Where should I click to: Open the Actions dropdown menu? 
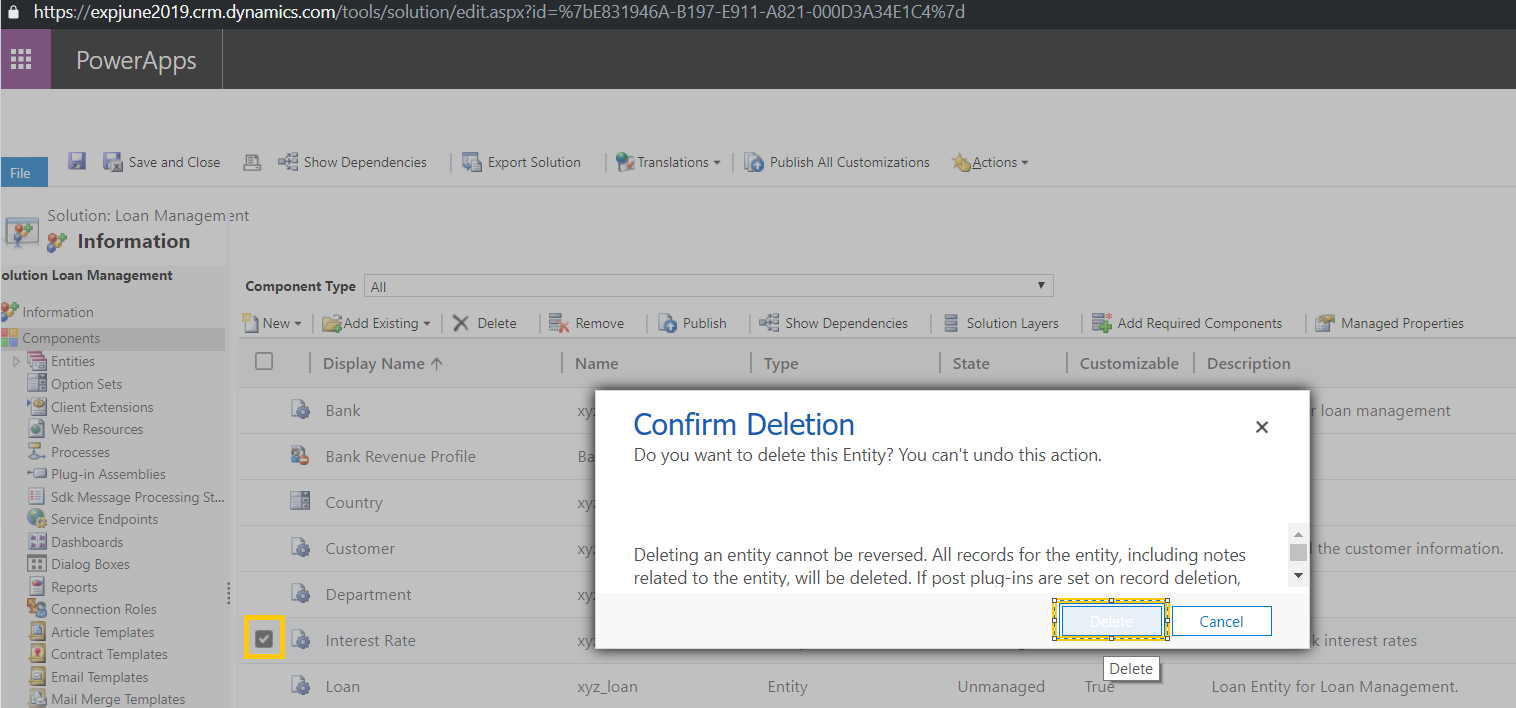[989, 162]
